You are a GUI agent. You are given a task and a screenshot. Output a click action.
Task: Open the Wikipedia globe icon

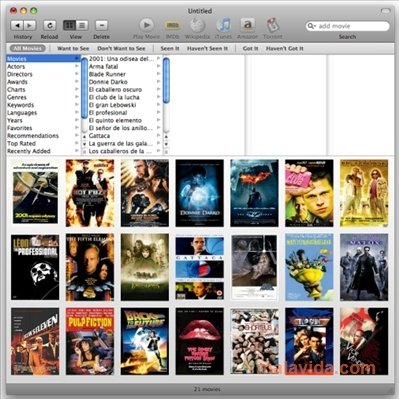197,25
